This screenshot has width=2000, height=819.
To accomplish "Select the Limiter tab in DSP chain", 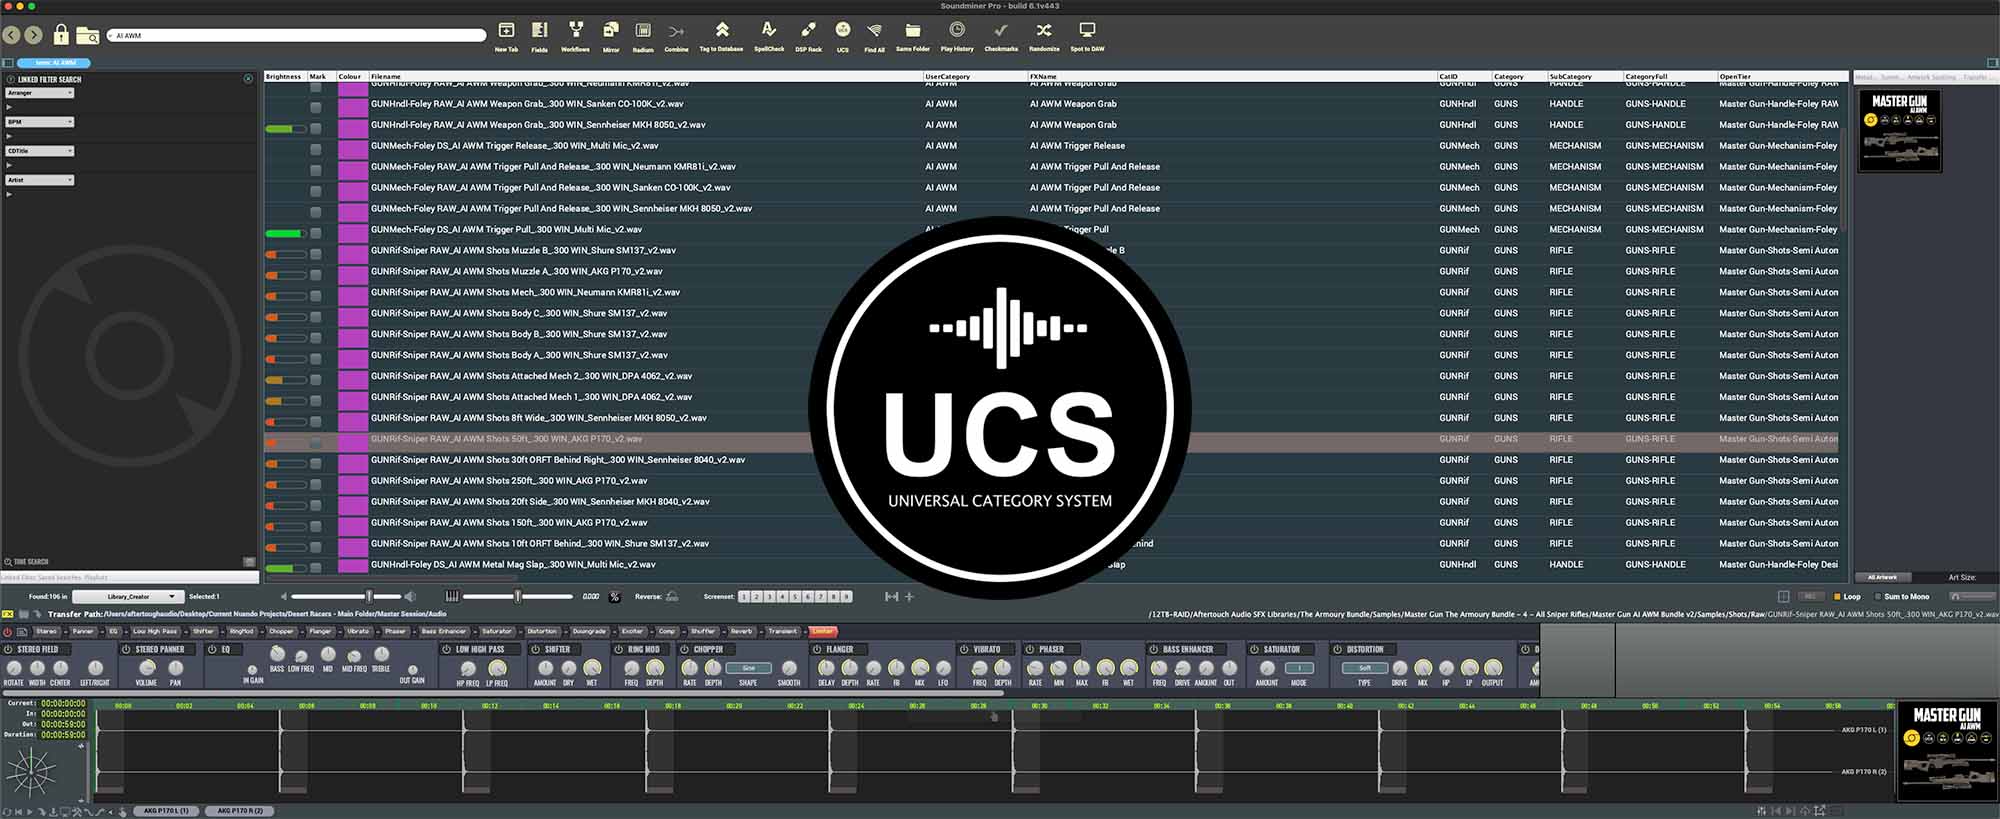I will point(822,632).
